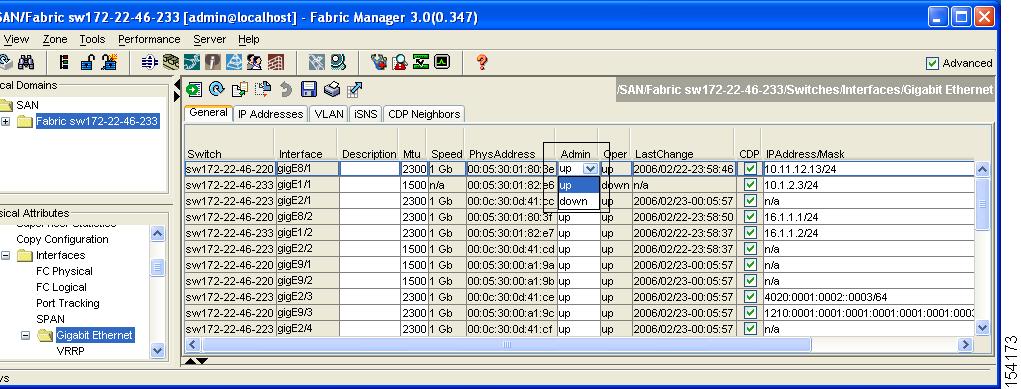Click the Description cell for gigE8/1
1021x389 pixels.
click(369, 169)
